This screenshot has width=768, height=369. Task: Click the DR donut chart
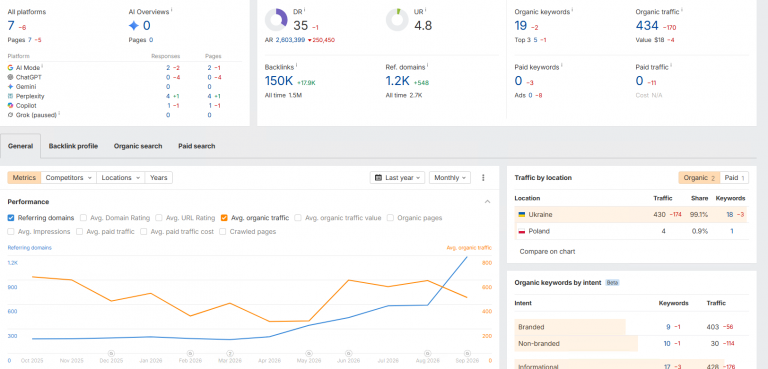pyautogui.click(x=276, y=20)
